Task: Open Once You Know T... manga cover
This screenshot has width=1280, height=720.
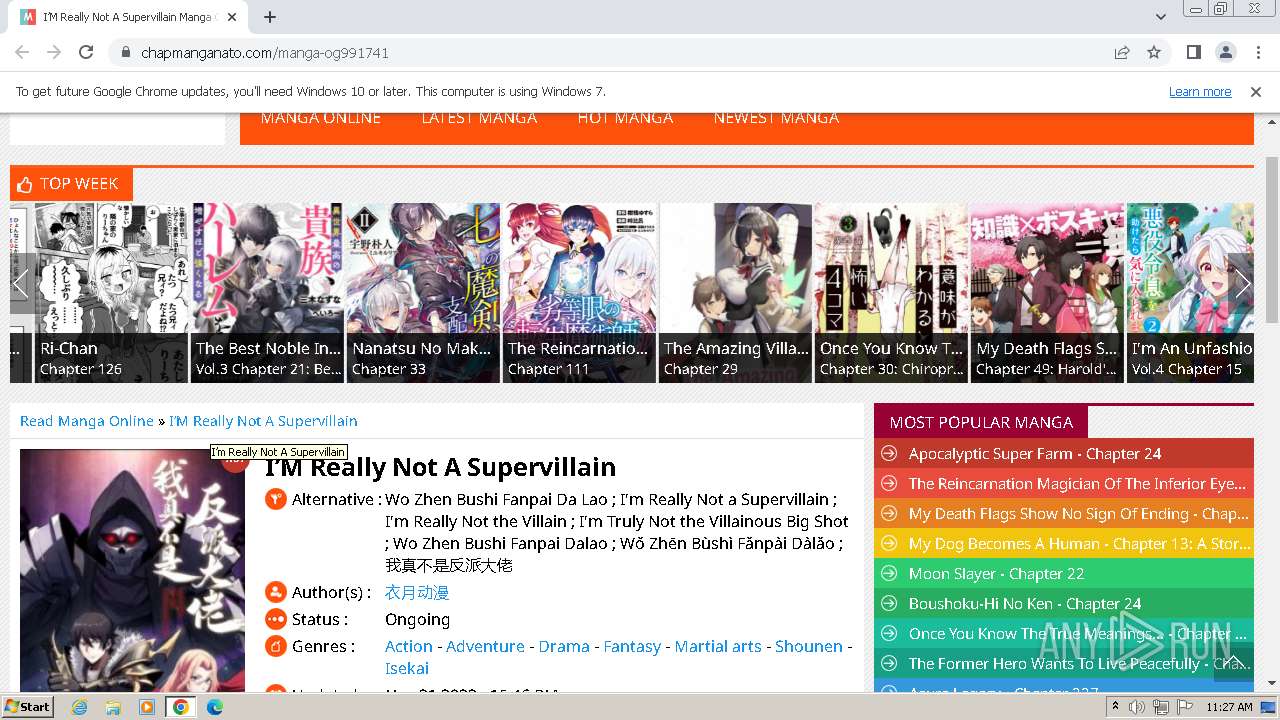Action: pos(892,293)
